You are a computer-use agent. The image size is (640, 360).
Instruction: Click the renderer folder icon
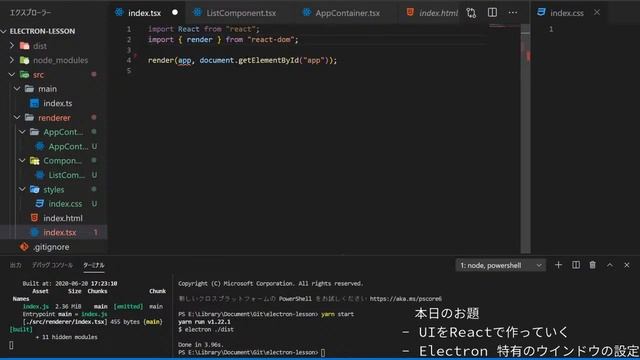point(29,118)
